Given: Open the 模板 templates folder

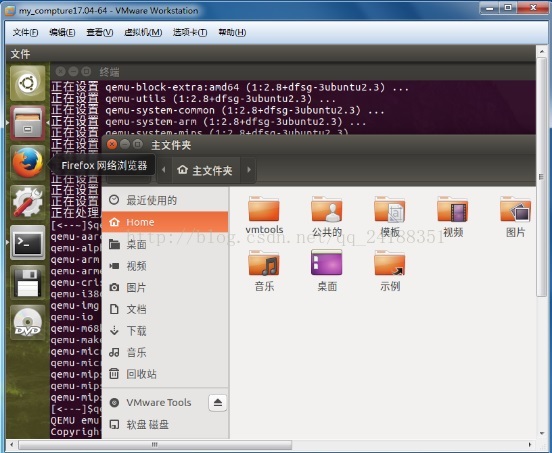Looking at the screenshot, I should click(390, 216).
